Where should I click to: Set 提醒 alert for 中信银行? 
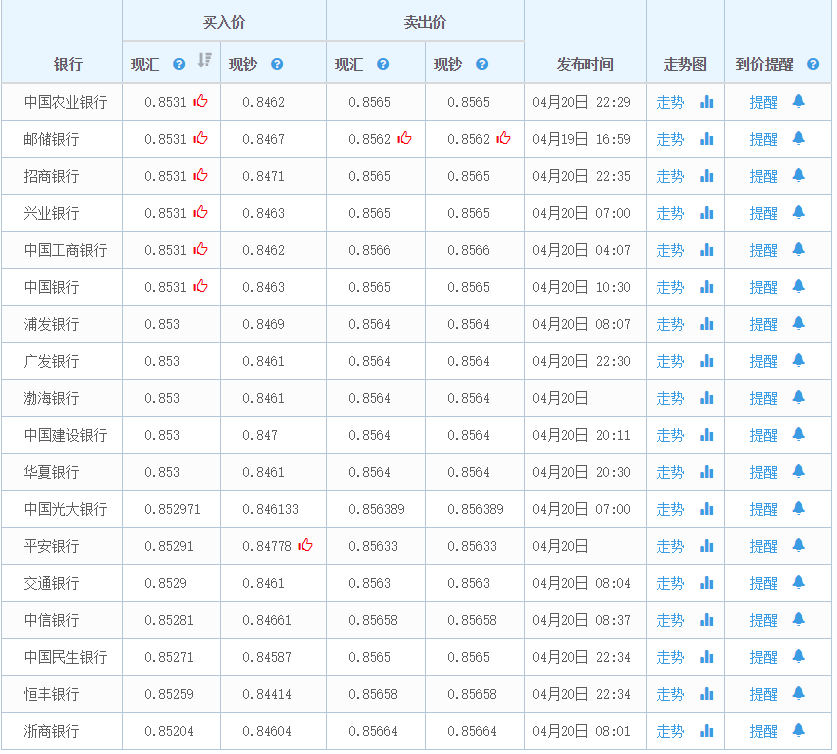763,620
